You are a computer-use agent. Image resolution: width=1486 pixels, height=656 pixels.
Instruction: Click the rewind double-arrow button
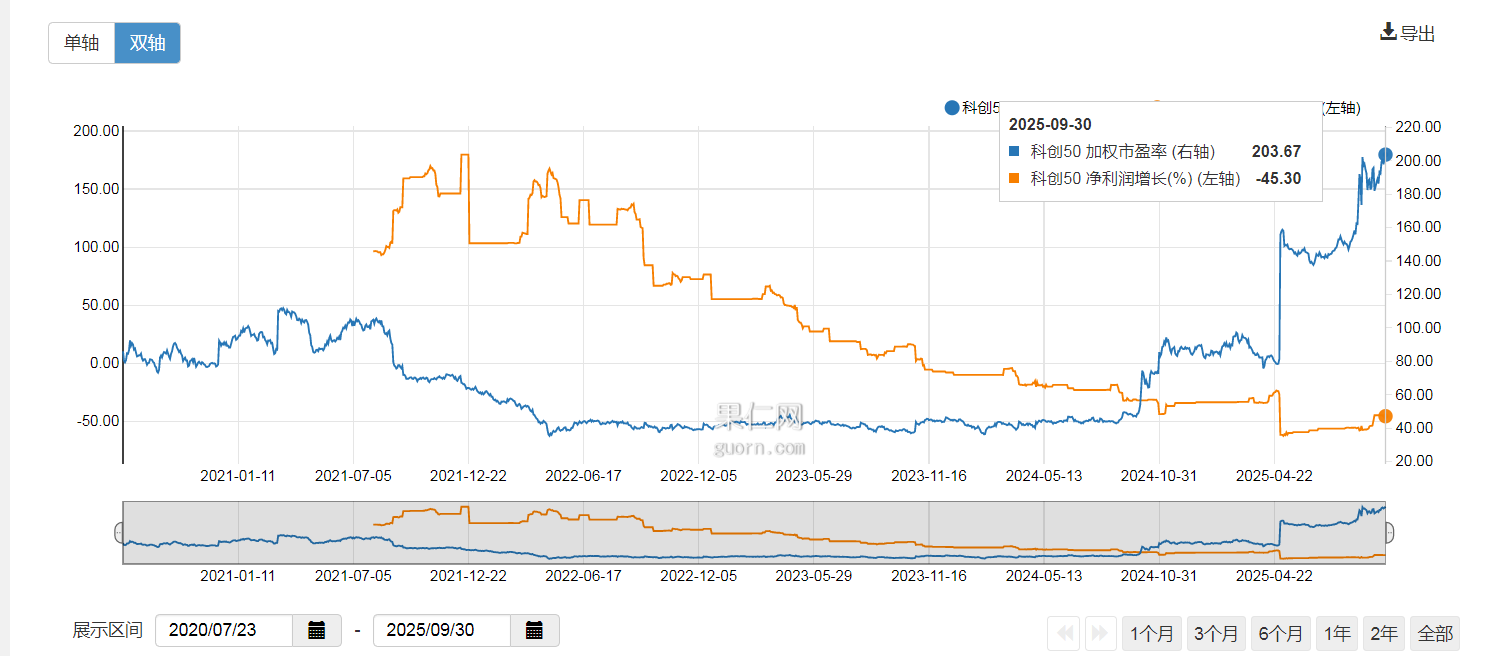click(1065, 633)
